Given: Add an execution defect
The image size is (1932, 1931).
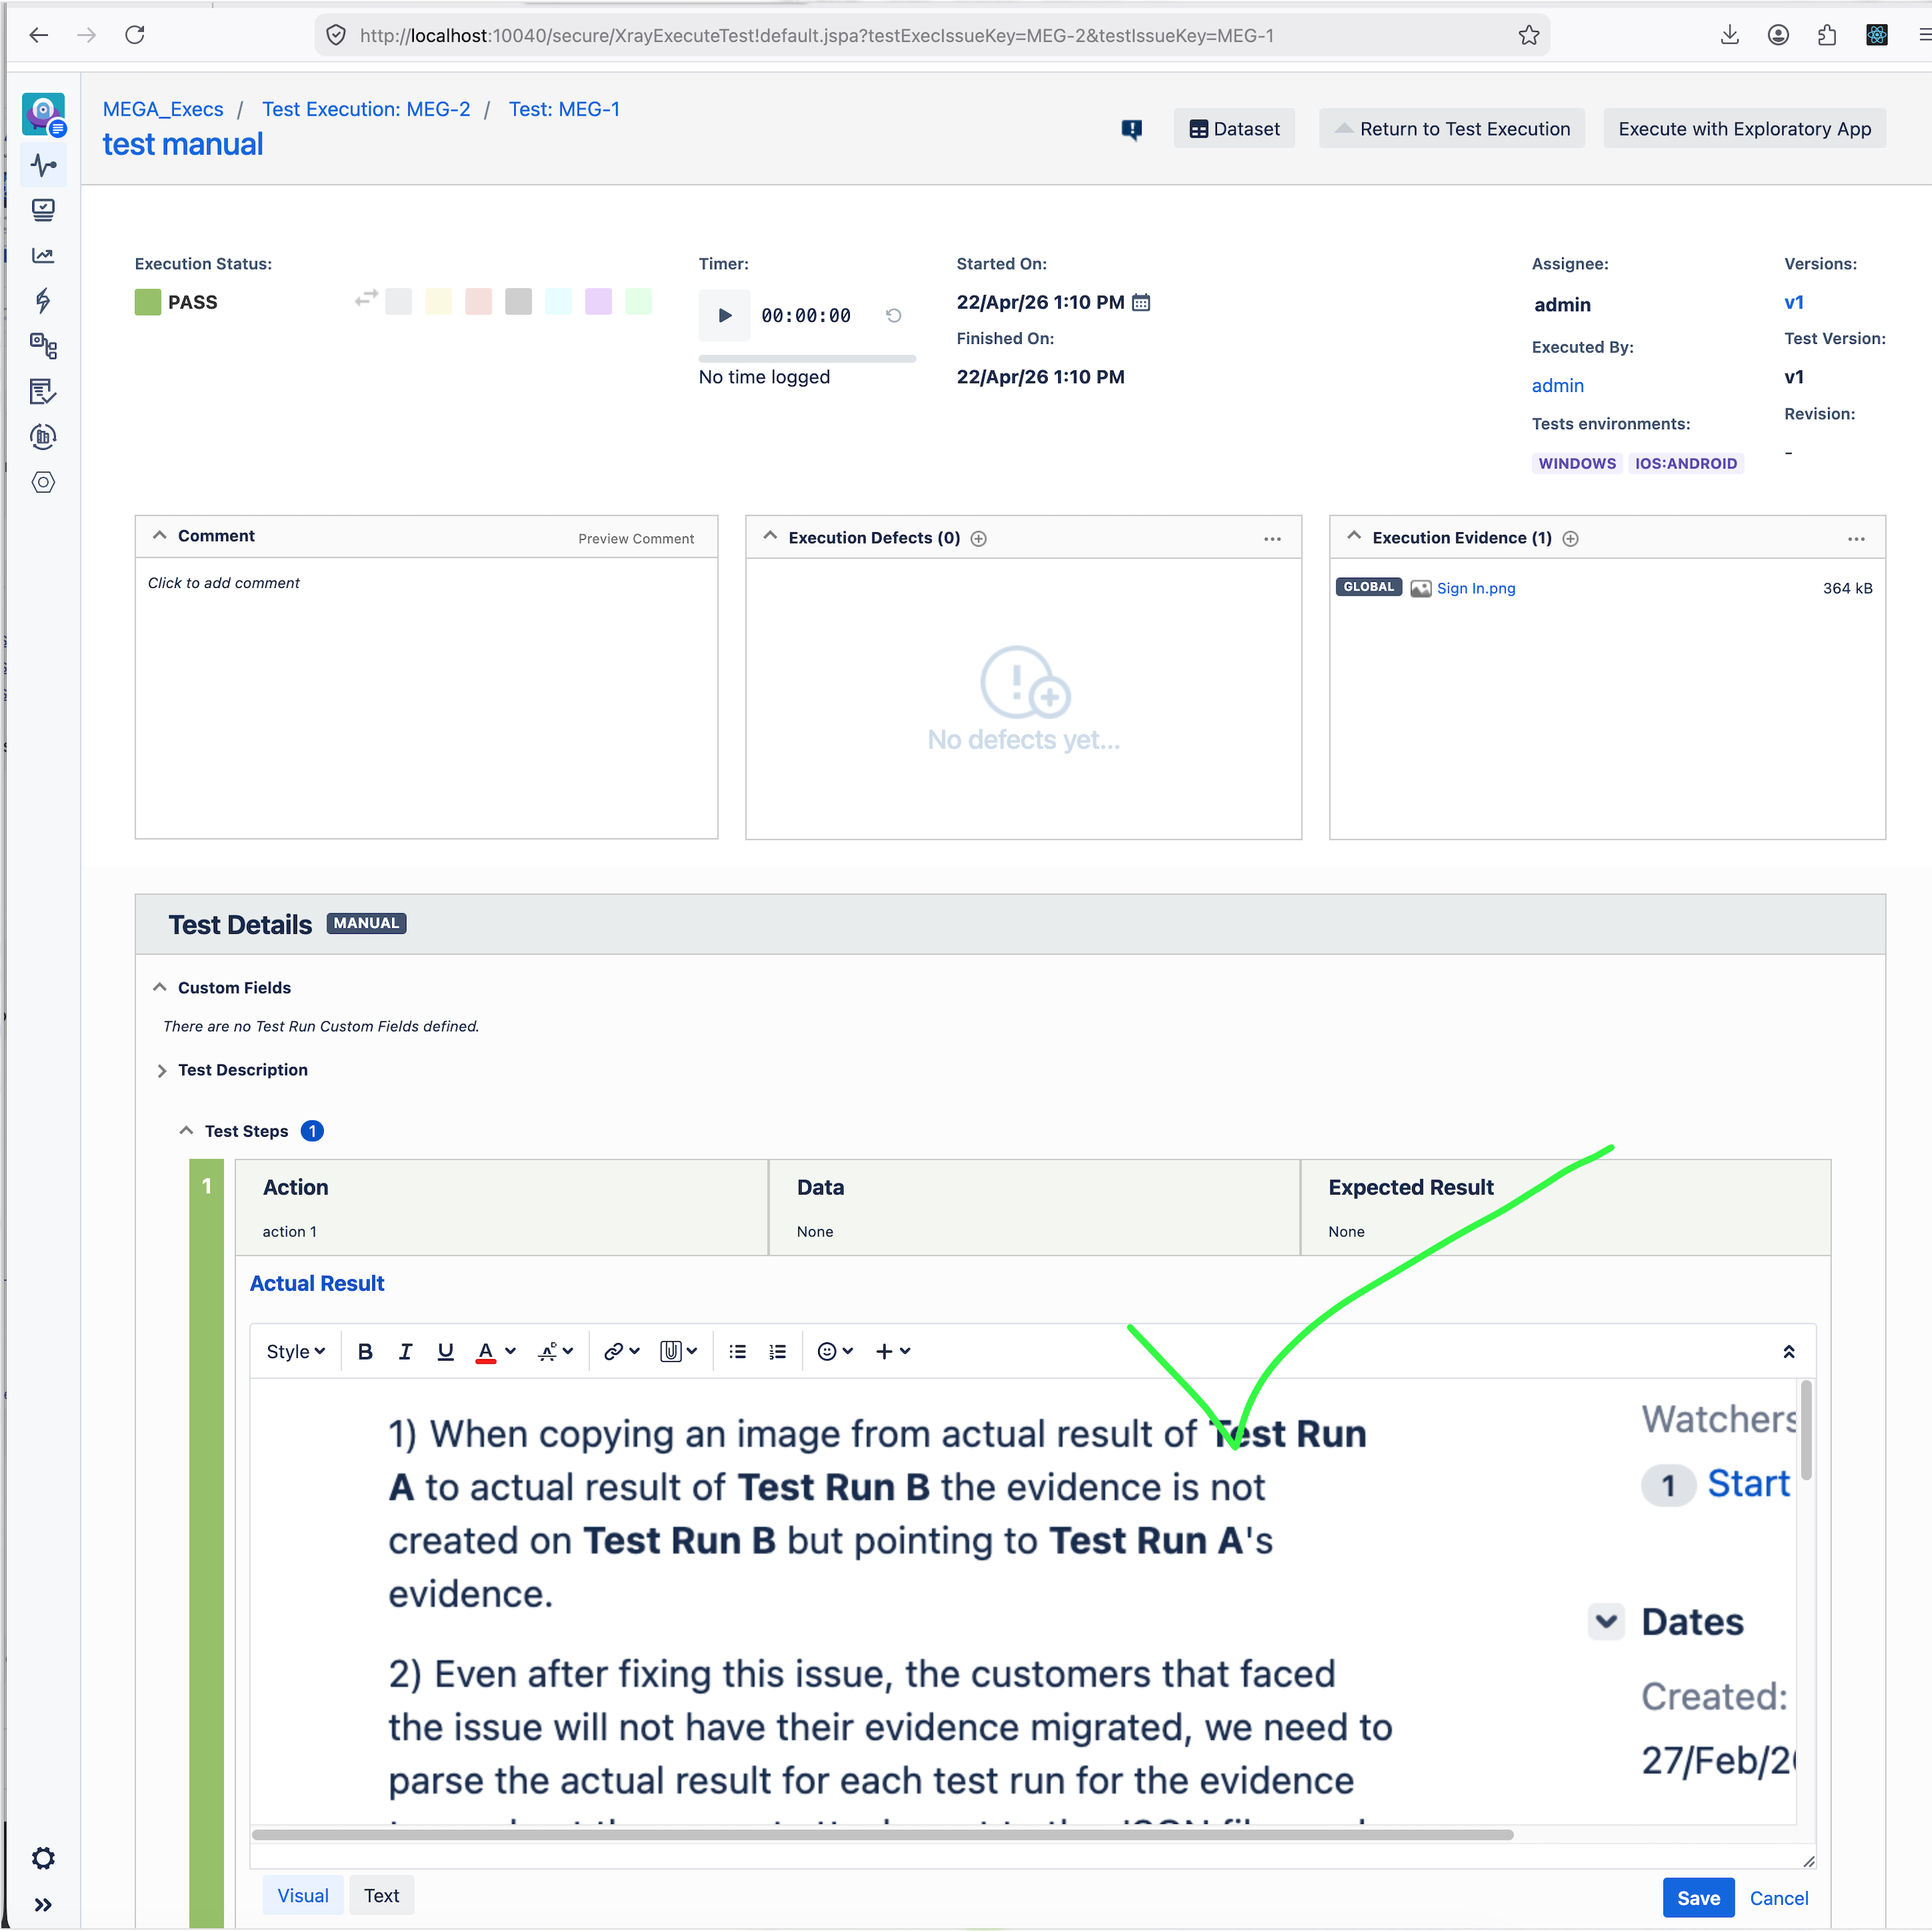Looking at the screenshot, I should 979,539.
